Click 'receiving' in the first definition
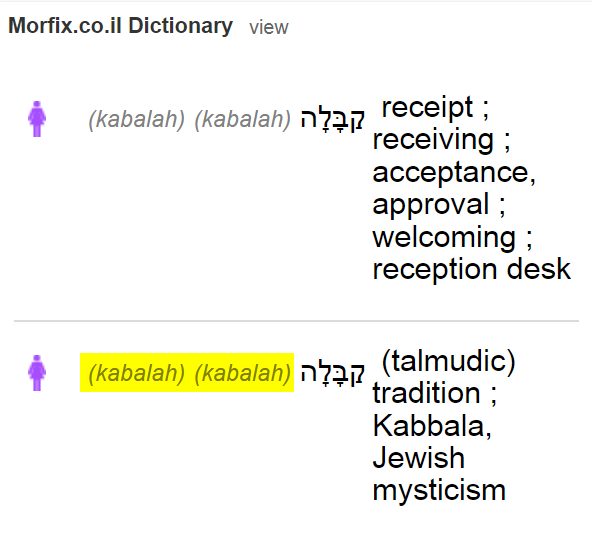 coord(433,140)
